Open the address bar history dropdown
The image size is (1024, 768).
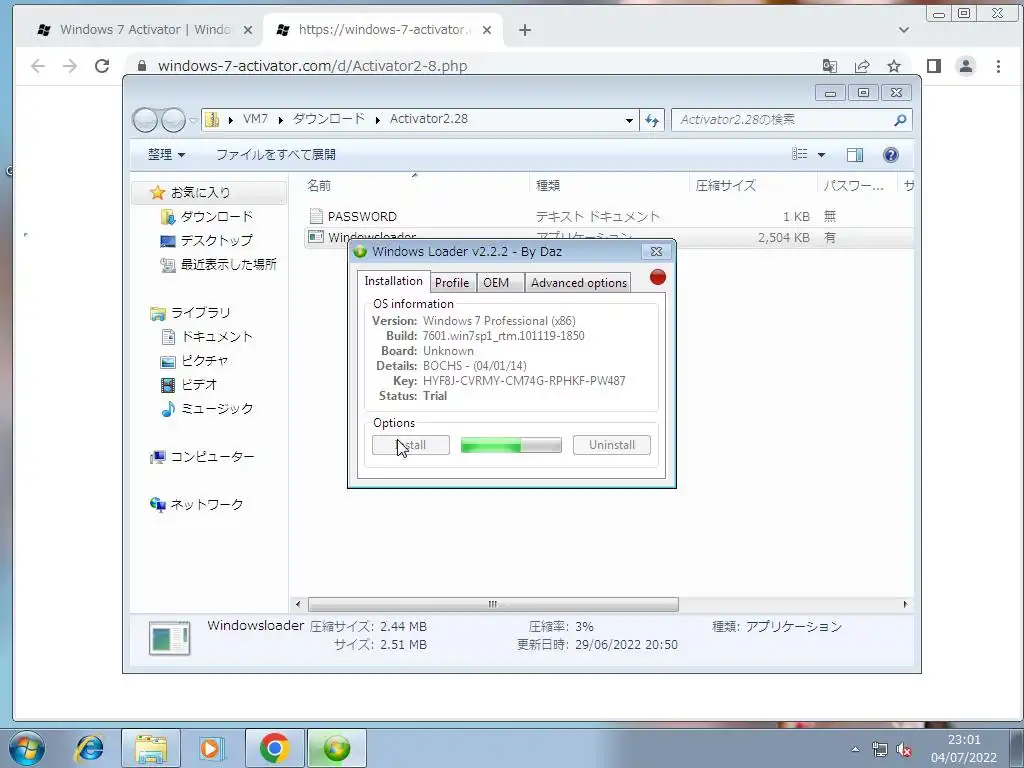629,120
